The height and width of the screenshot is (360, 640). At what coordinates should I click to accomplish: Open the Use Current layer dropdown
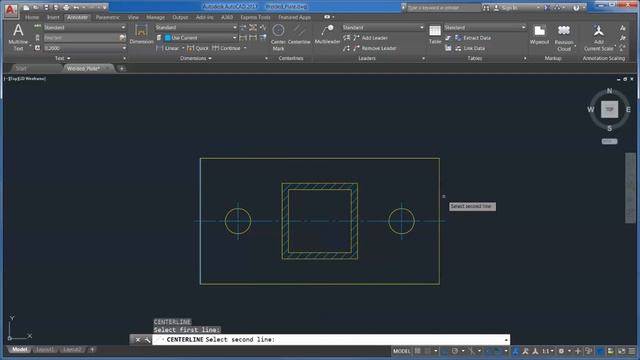coord(200,38)
